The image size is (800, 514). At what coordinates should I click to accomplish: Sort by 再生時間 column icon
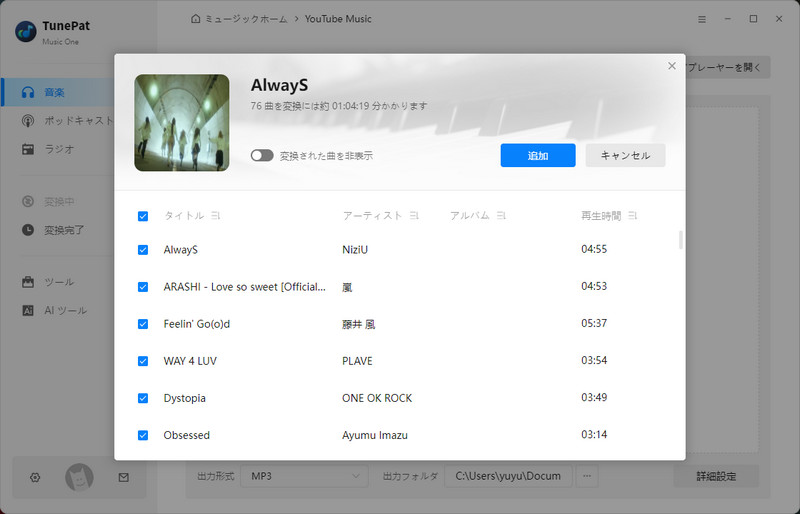[632, 216]
